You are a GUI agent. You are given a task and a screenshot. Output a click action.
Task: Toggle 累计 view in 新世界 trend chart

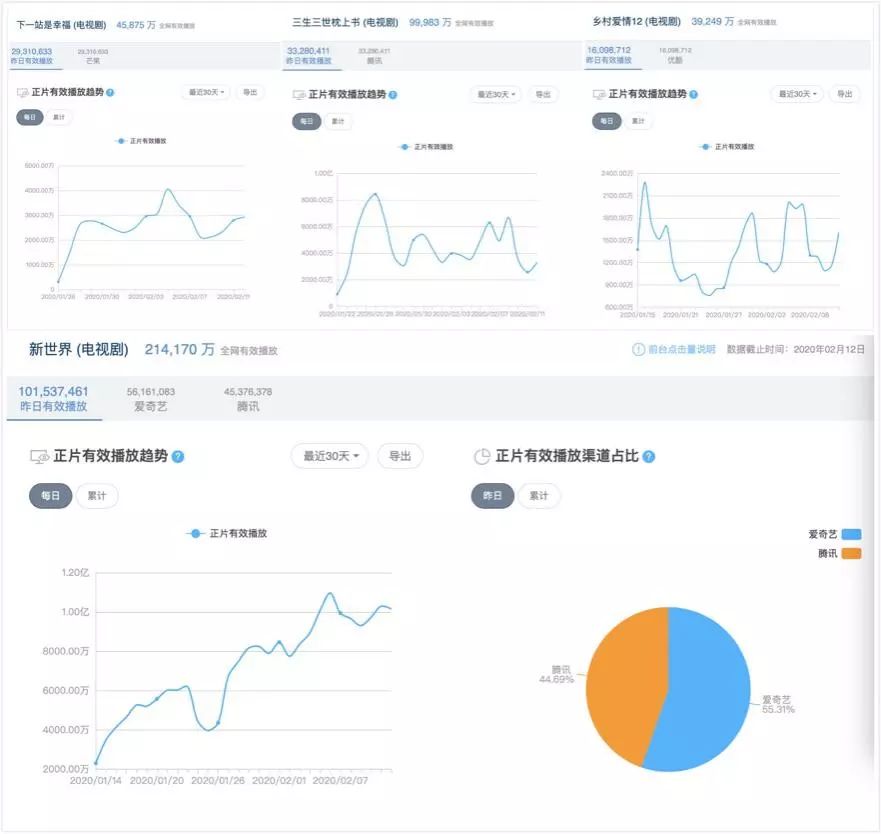97,496
